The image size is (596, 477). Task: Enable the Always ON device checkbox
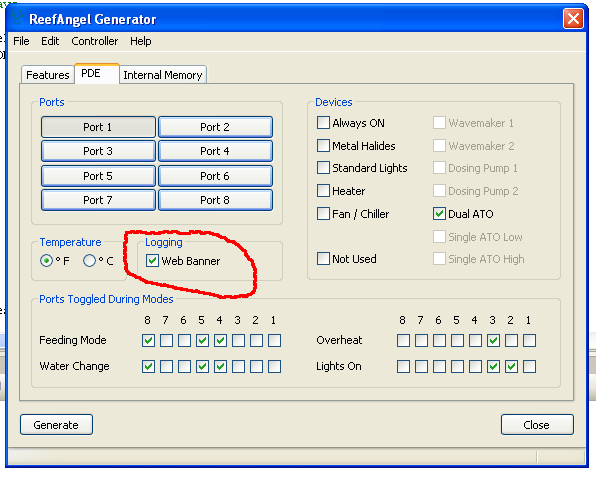(x=323, y=123)
